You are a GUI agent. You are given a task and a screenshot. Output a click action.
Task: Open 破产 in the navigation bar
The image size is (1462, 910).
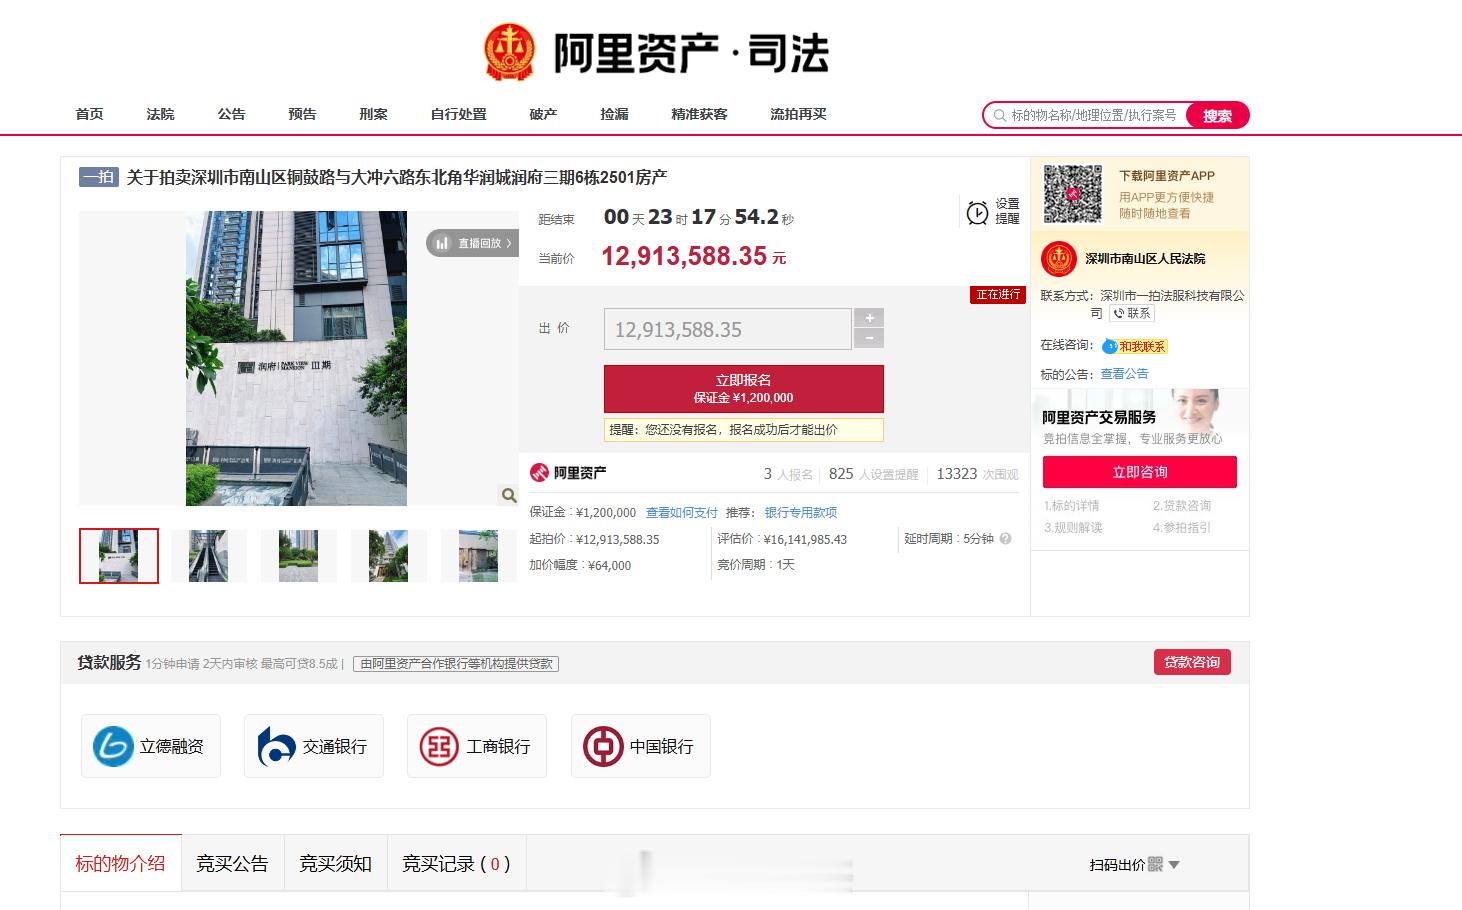pos(543,114)
